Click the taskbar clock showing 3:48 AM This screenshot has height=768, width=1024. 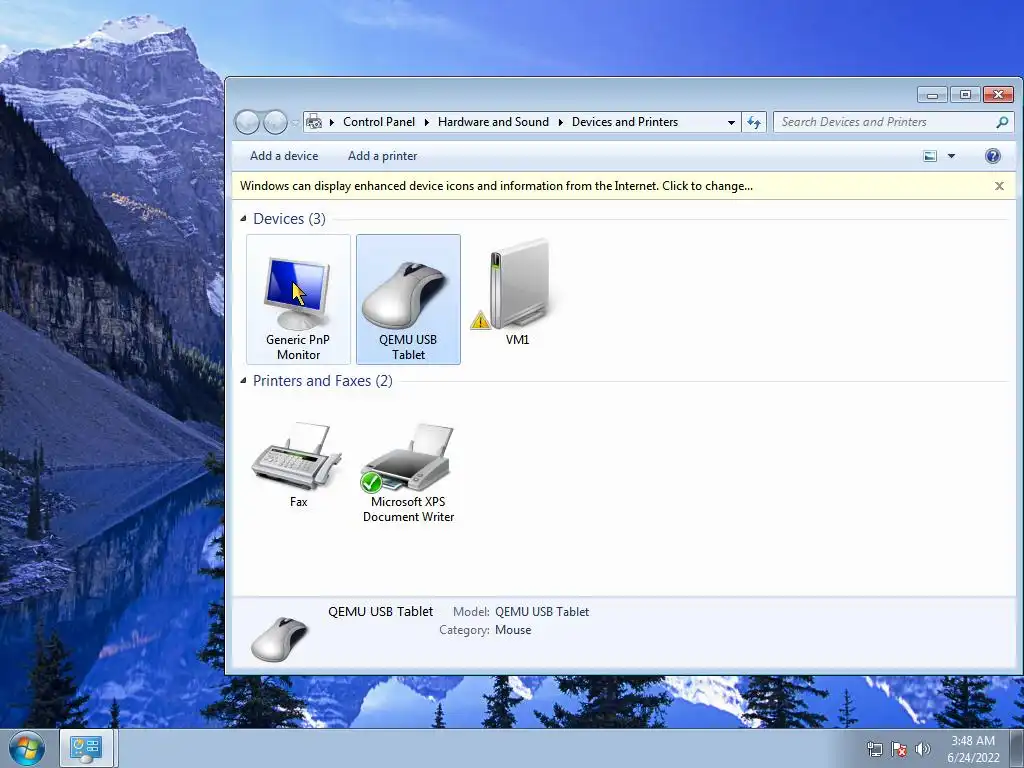point(973,749)
